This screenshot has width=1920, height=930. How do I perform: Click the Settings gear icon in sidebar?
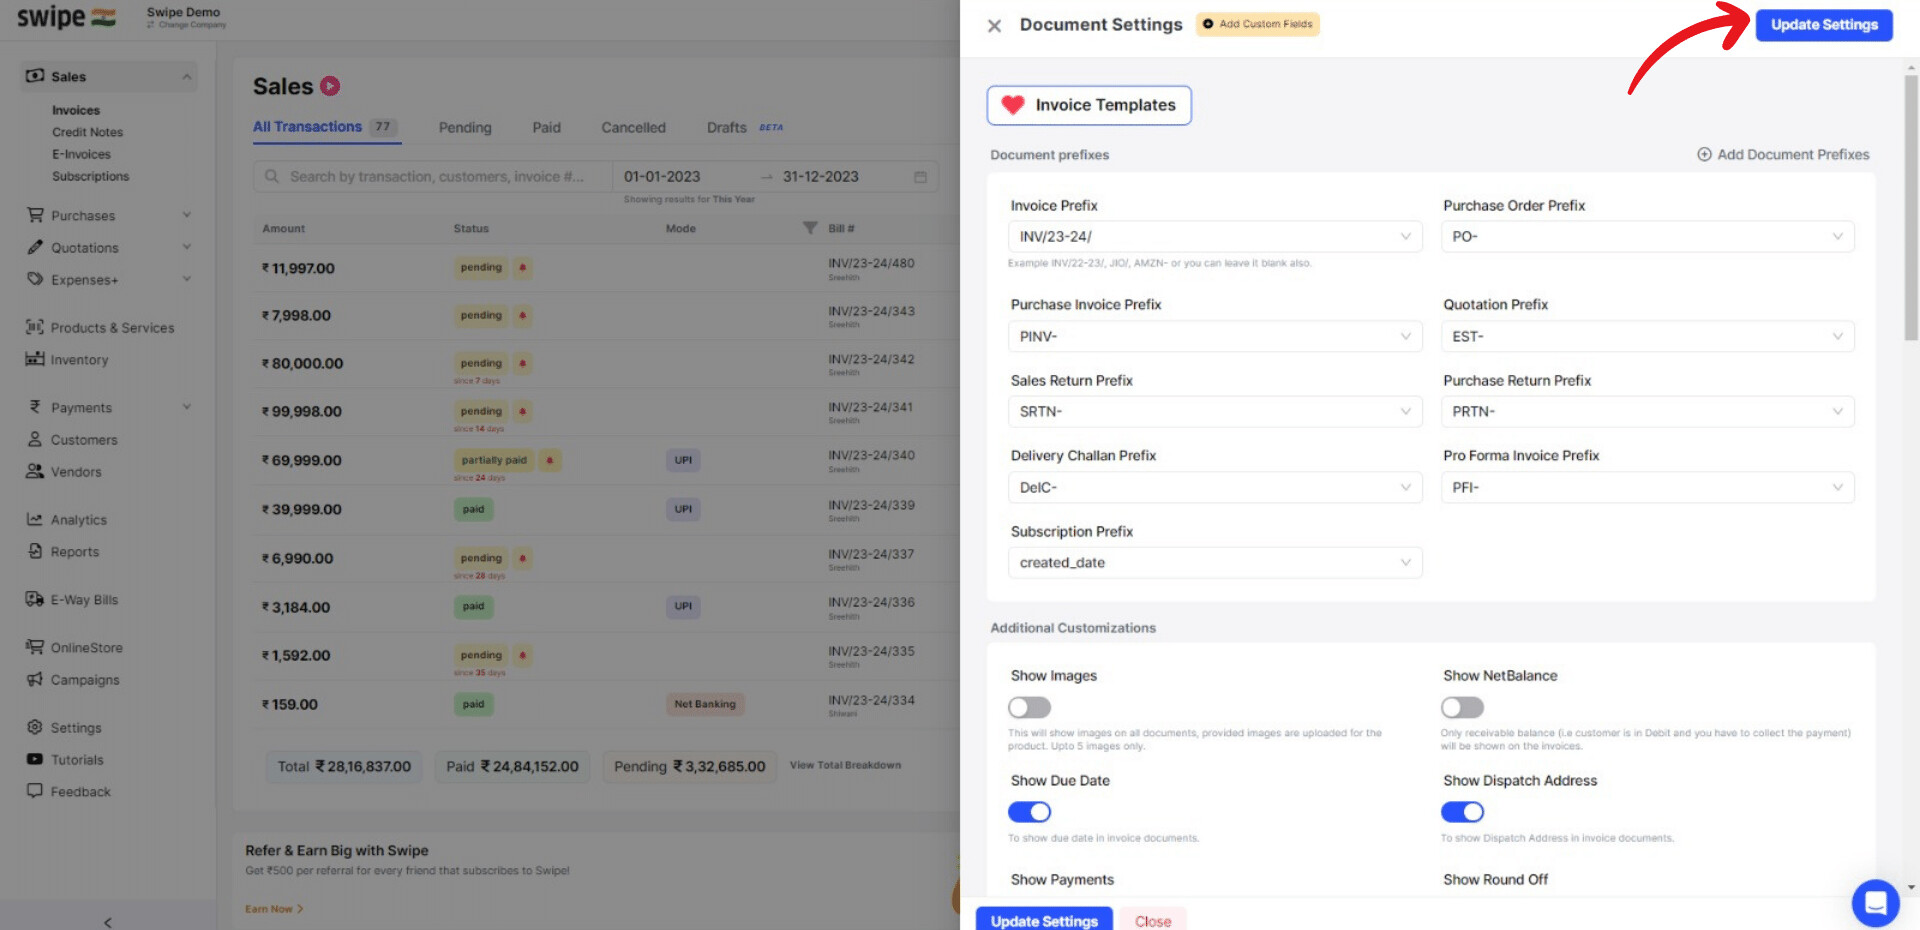coord(35,727)
